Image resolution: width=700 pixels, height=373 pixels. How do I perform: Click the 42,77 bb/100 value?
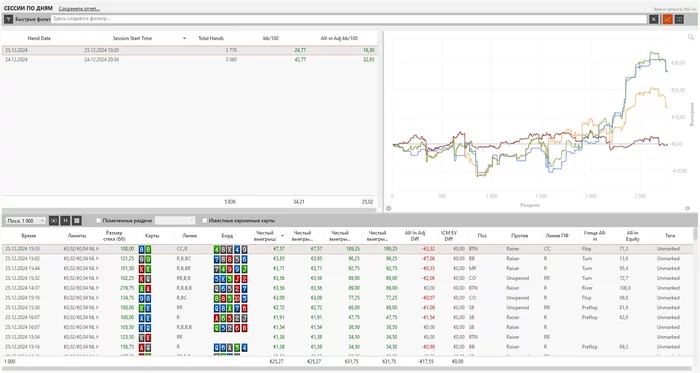click(300, 59)
